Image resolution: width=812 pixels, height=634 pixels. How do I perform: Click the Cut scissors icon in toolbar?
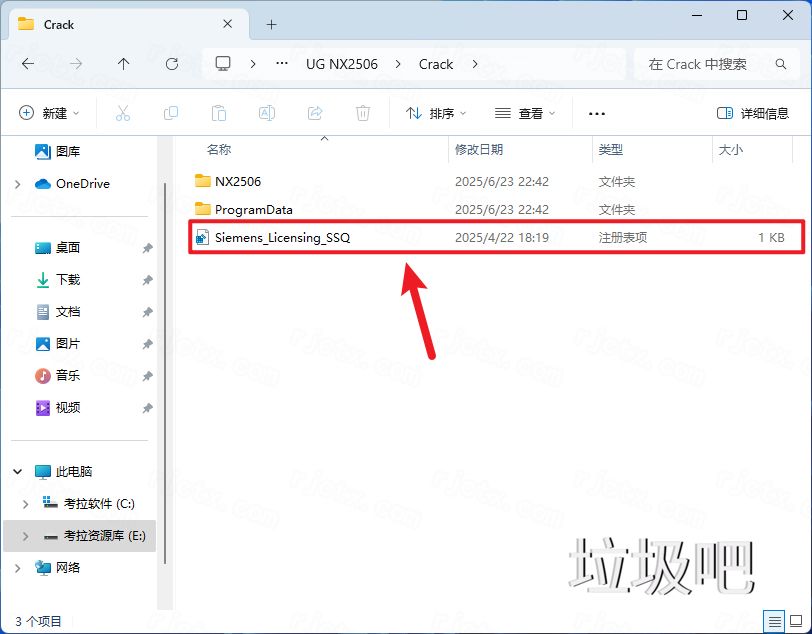coord(123,114)
